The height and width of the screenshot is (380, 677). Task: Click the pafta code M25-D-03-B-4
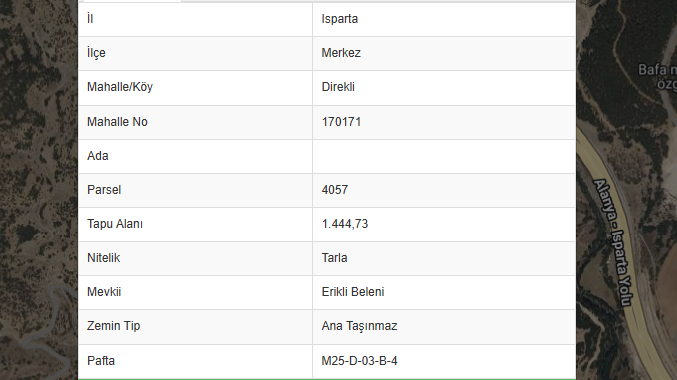click(x=359, y=361)
